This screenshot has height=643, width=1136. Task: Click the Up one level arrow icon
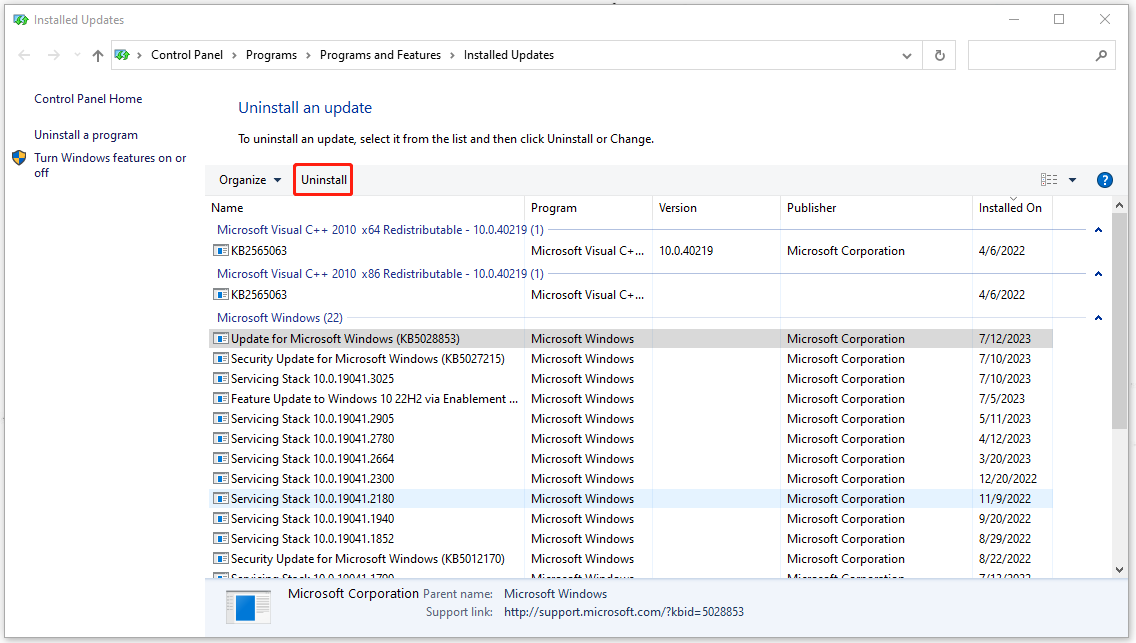[x=97, y=55]
